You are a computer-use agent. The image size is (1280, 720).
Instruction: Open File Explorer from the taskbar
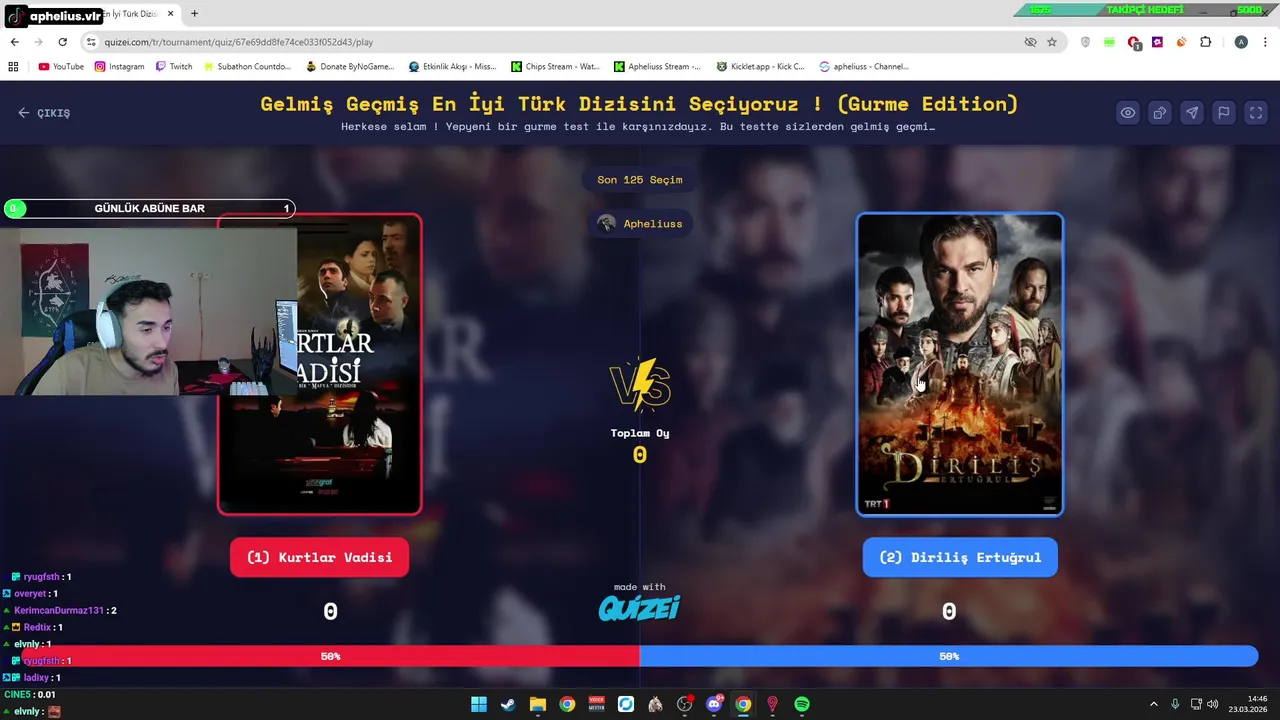pyautogui.click(x=537, y=704)
